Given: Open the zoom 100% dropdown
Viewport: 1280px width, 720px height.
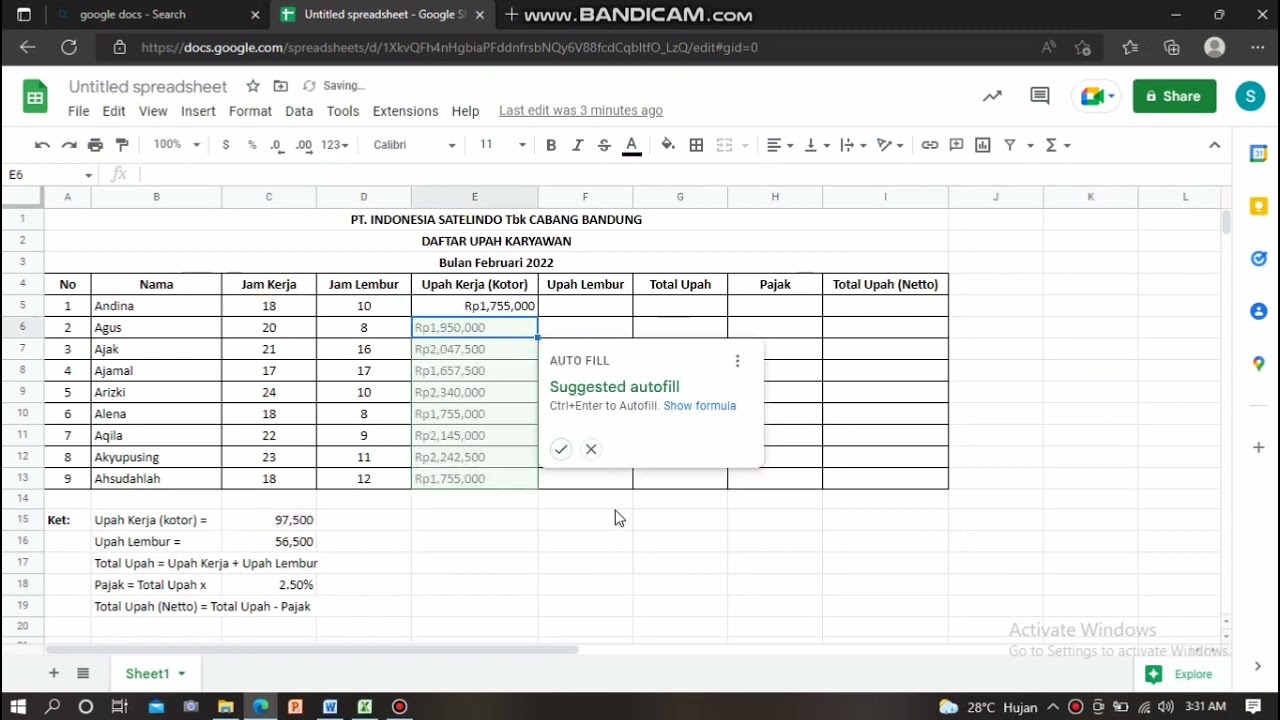Looking at the screenshot, I should point(176,145).
